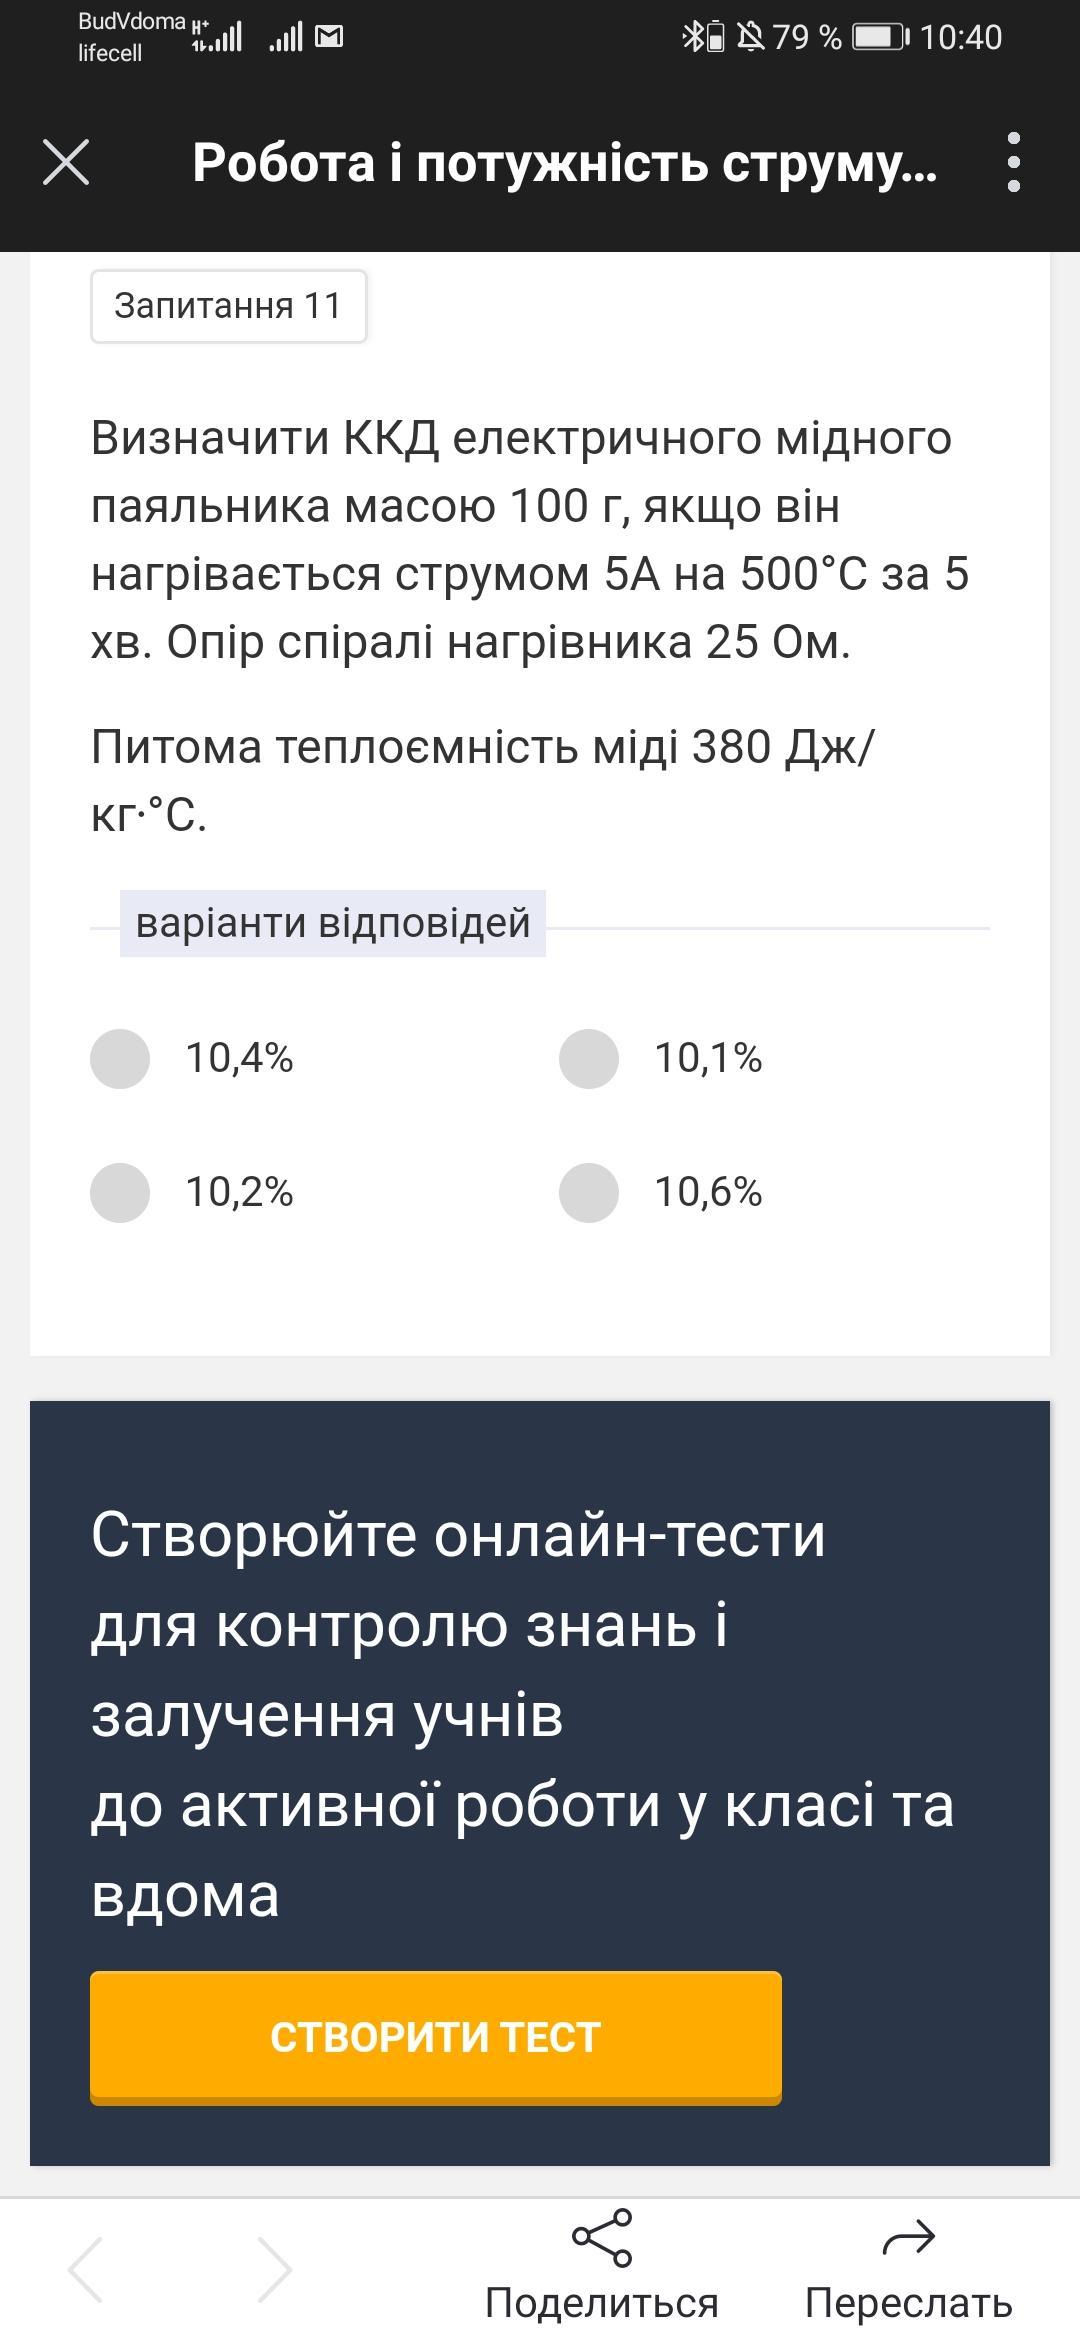Select the 10,6% answer option

pyautogui.click(x=589, y=1193)
